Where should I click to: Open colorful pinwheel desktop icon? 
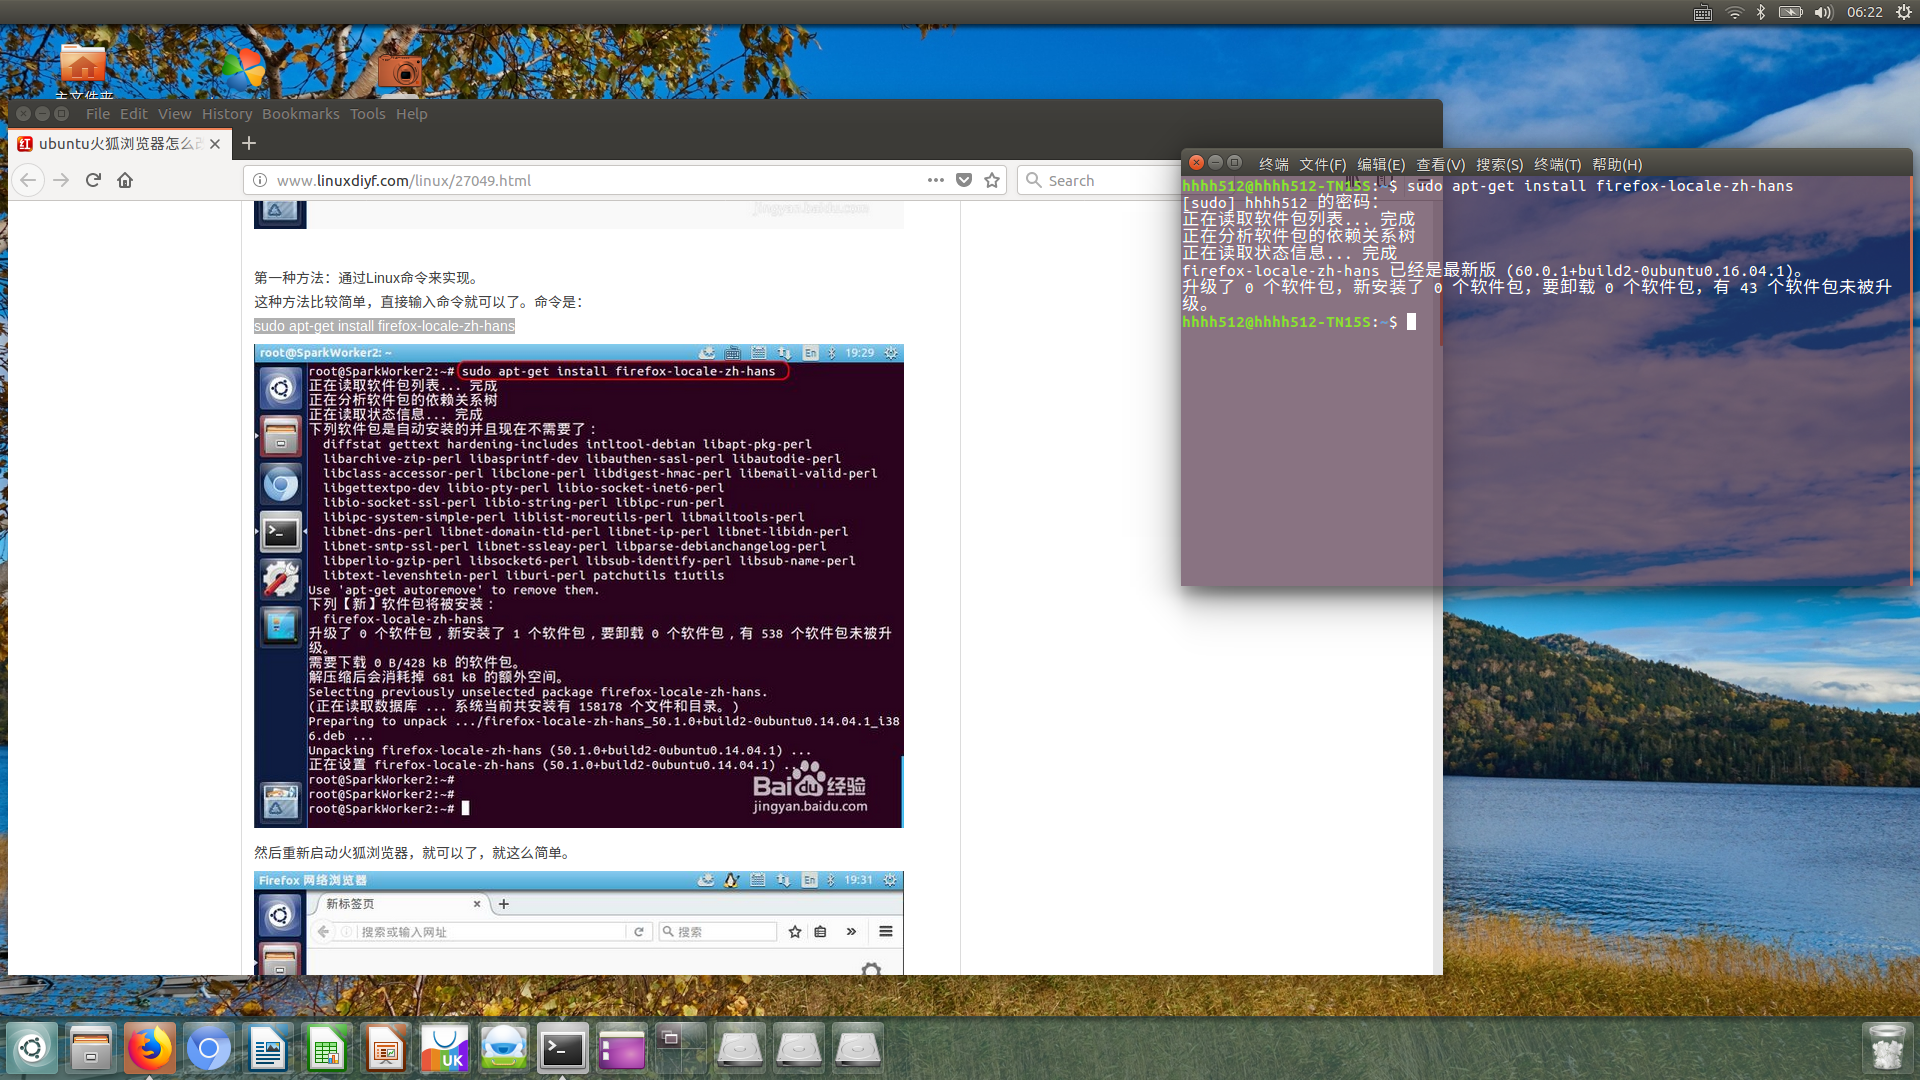pyautogui.click(x=244, y=67)
